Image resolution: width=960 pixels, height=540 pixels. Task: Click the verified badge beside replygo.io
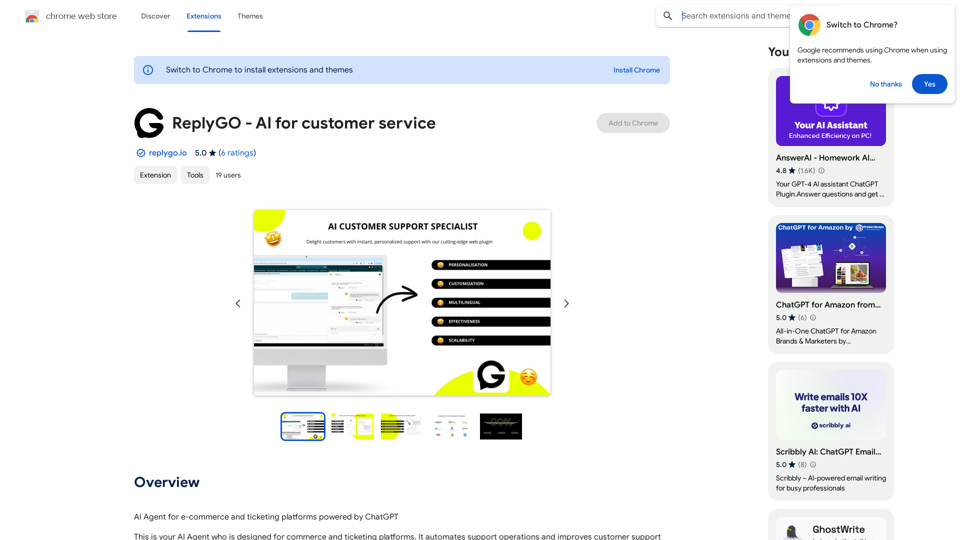point(141,153)
